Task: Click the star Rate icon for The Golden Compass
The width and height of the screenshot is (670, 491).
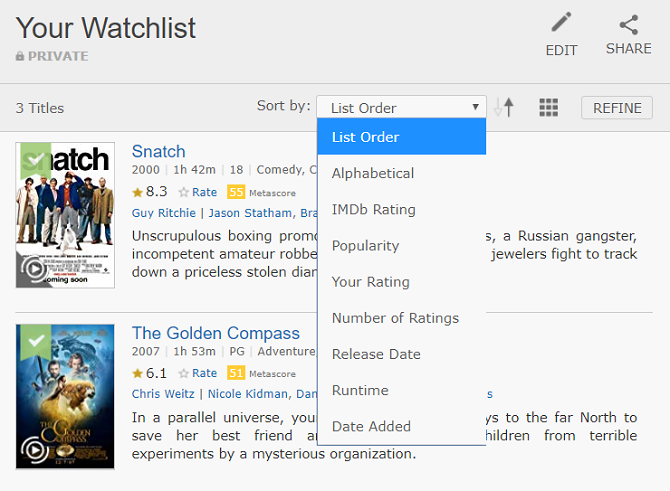Action: [184, 374]
